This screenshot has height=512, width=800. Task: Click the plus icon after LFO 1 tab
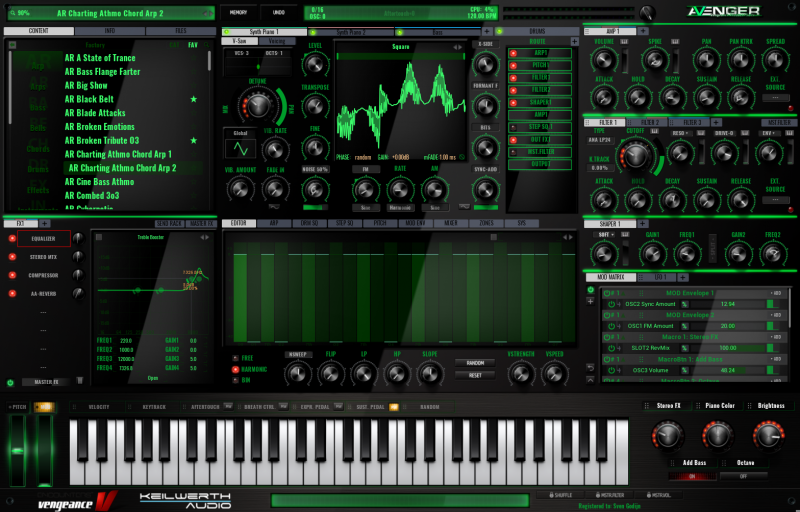(x=682, y=277)
